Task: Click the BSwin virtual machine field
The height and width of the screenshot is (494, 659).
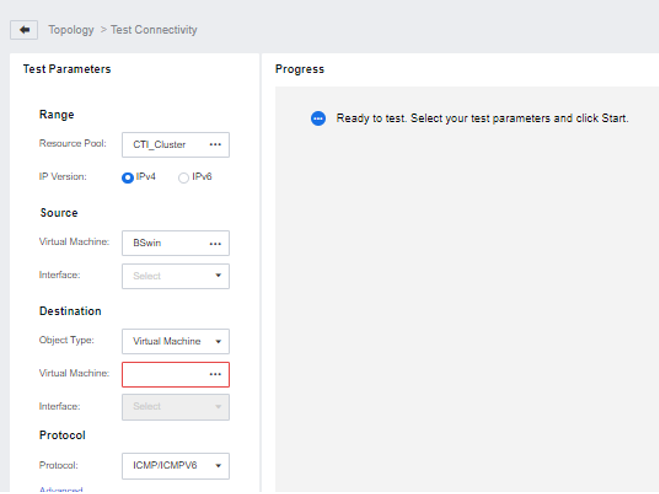Action: tap(176, 243)
